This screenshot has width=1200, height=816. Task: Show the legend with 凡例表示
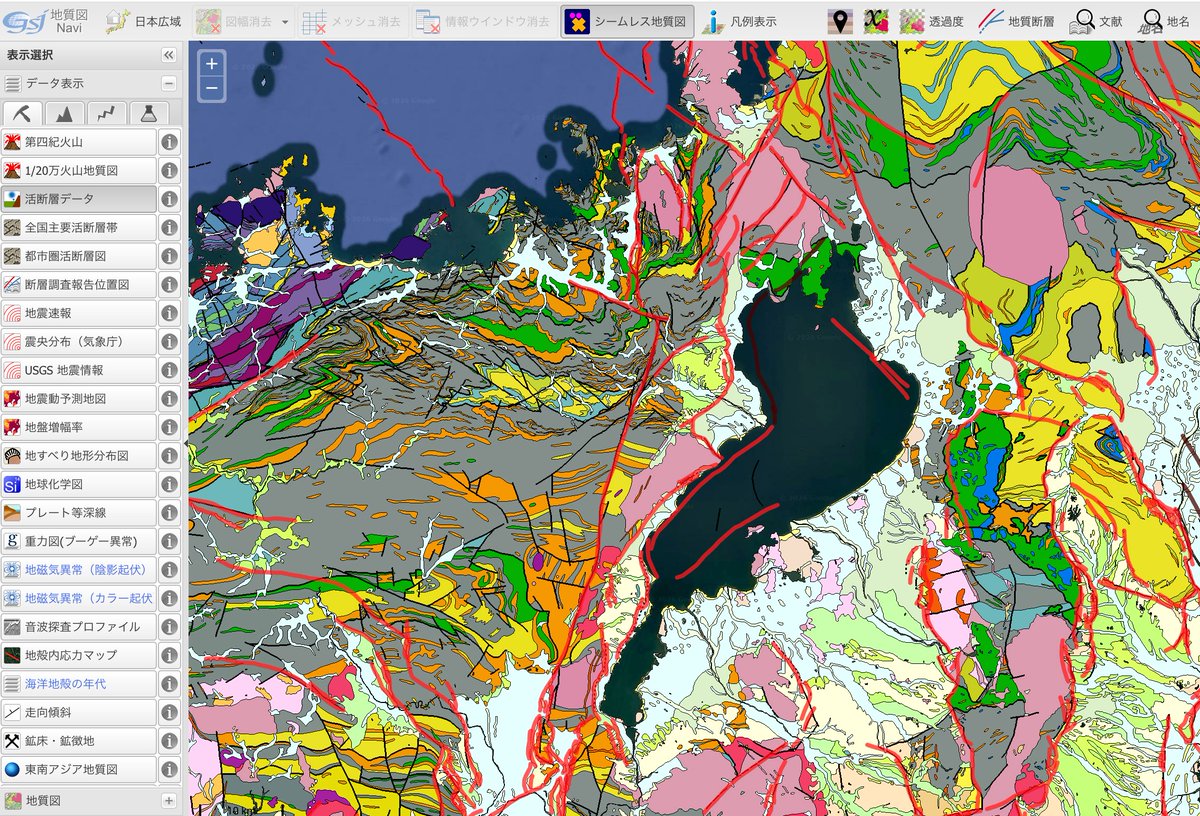[739, 21]
